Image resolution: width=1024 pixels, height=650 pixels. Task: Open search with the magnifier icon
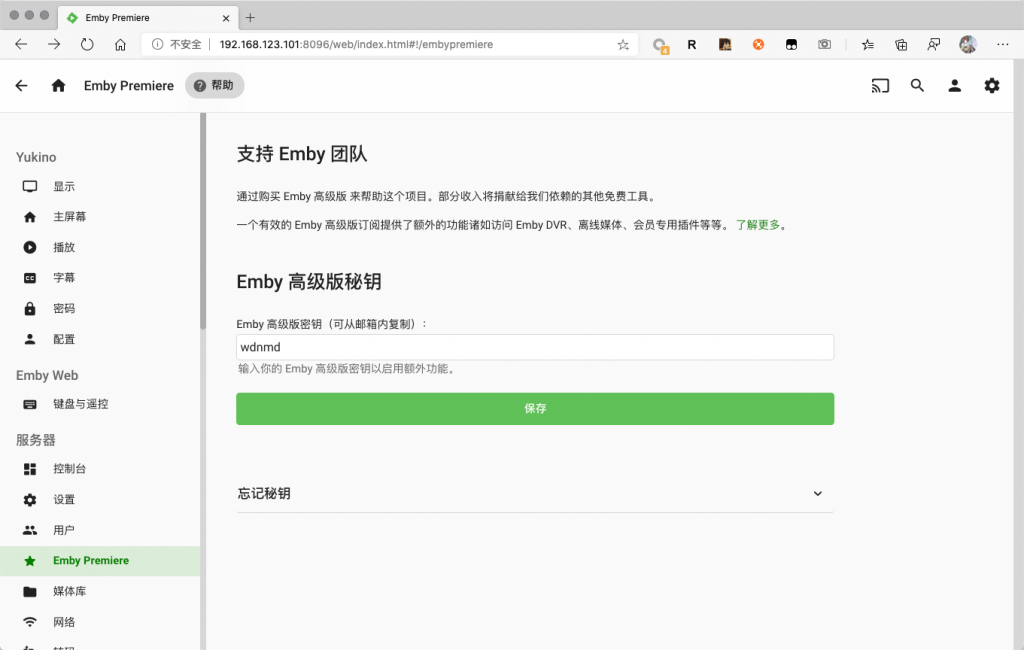(917, 86)
